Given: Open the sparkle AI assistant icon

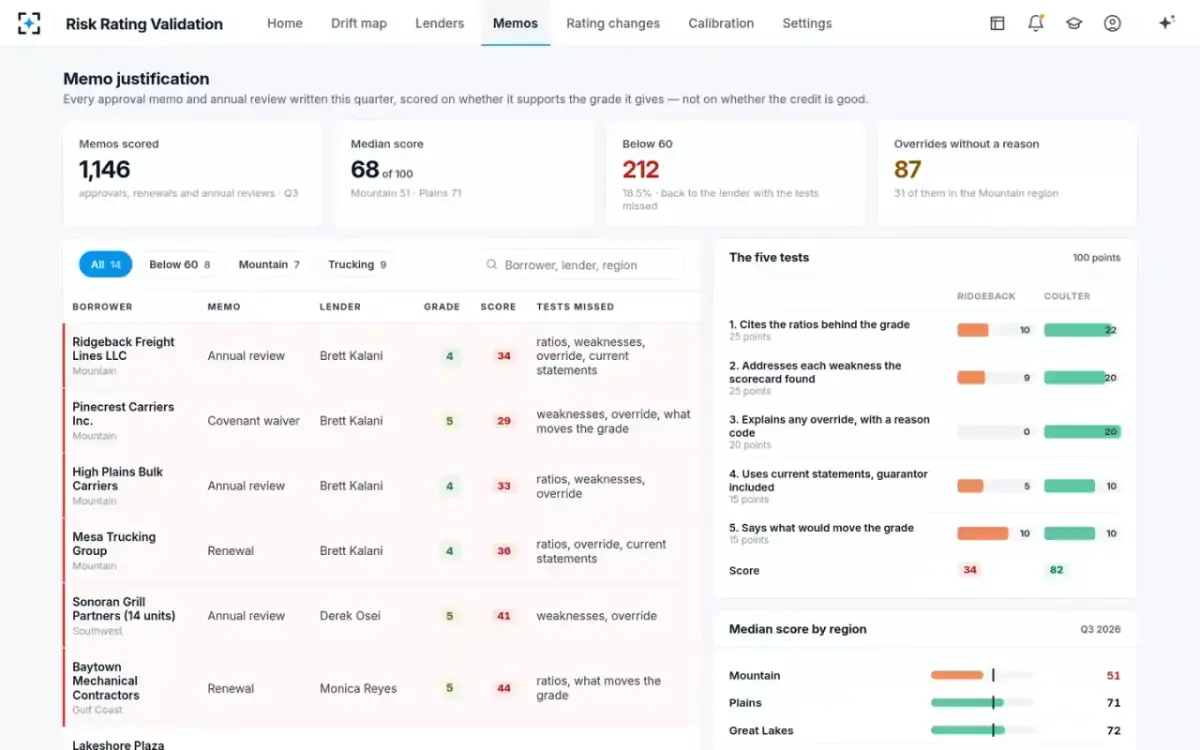Looking at the screenshot, I should (1166, 23).
